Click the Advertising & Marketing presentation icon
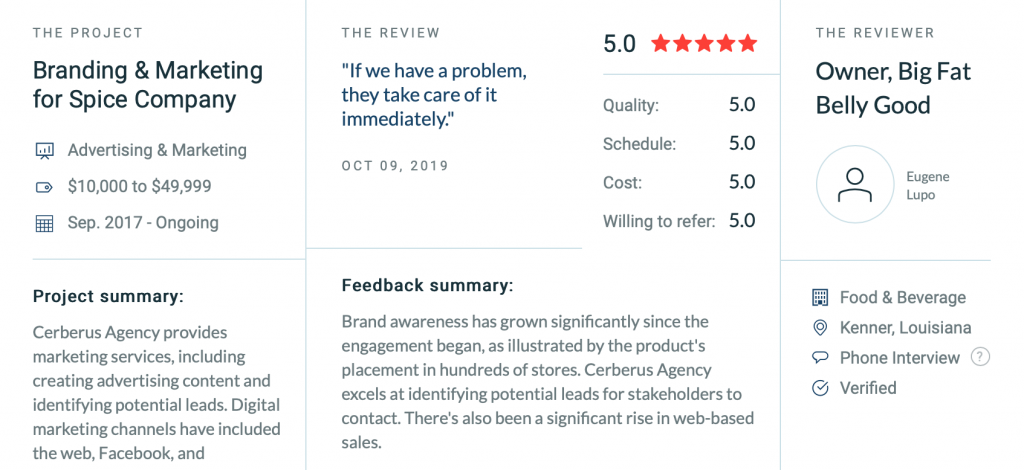This screenshot has height=470, width=1024. (x=44, y=151)
